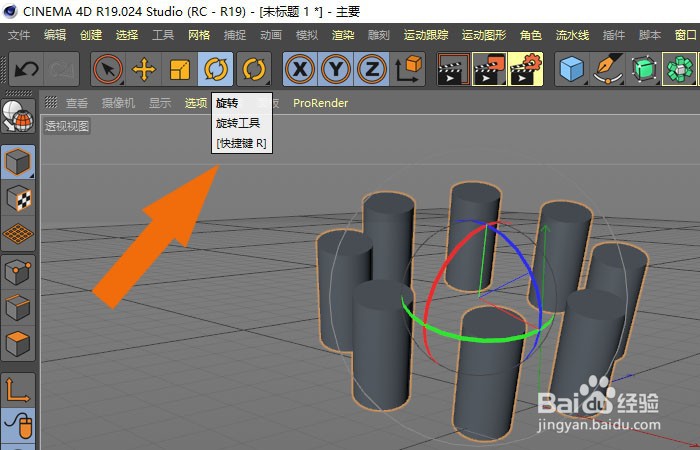
Task: Click the greyed-out Redo icon
Action: point(61,69)
